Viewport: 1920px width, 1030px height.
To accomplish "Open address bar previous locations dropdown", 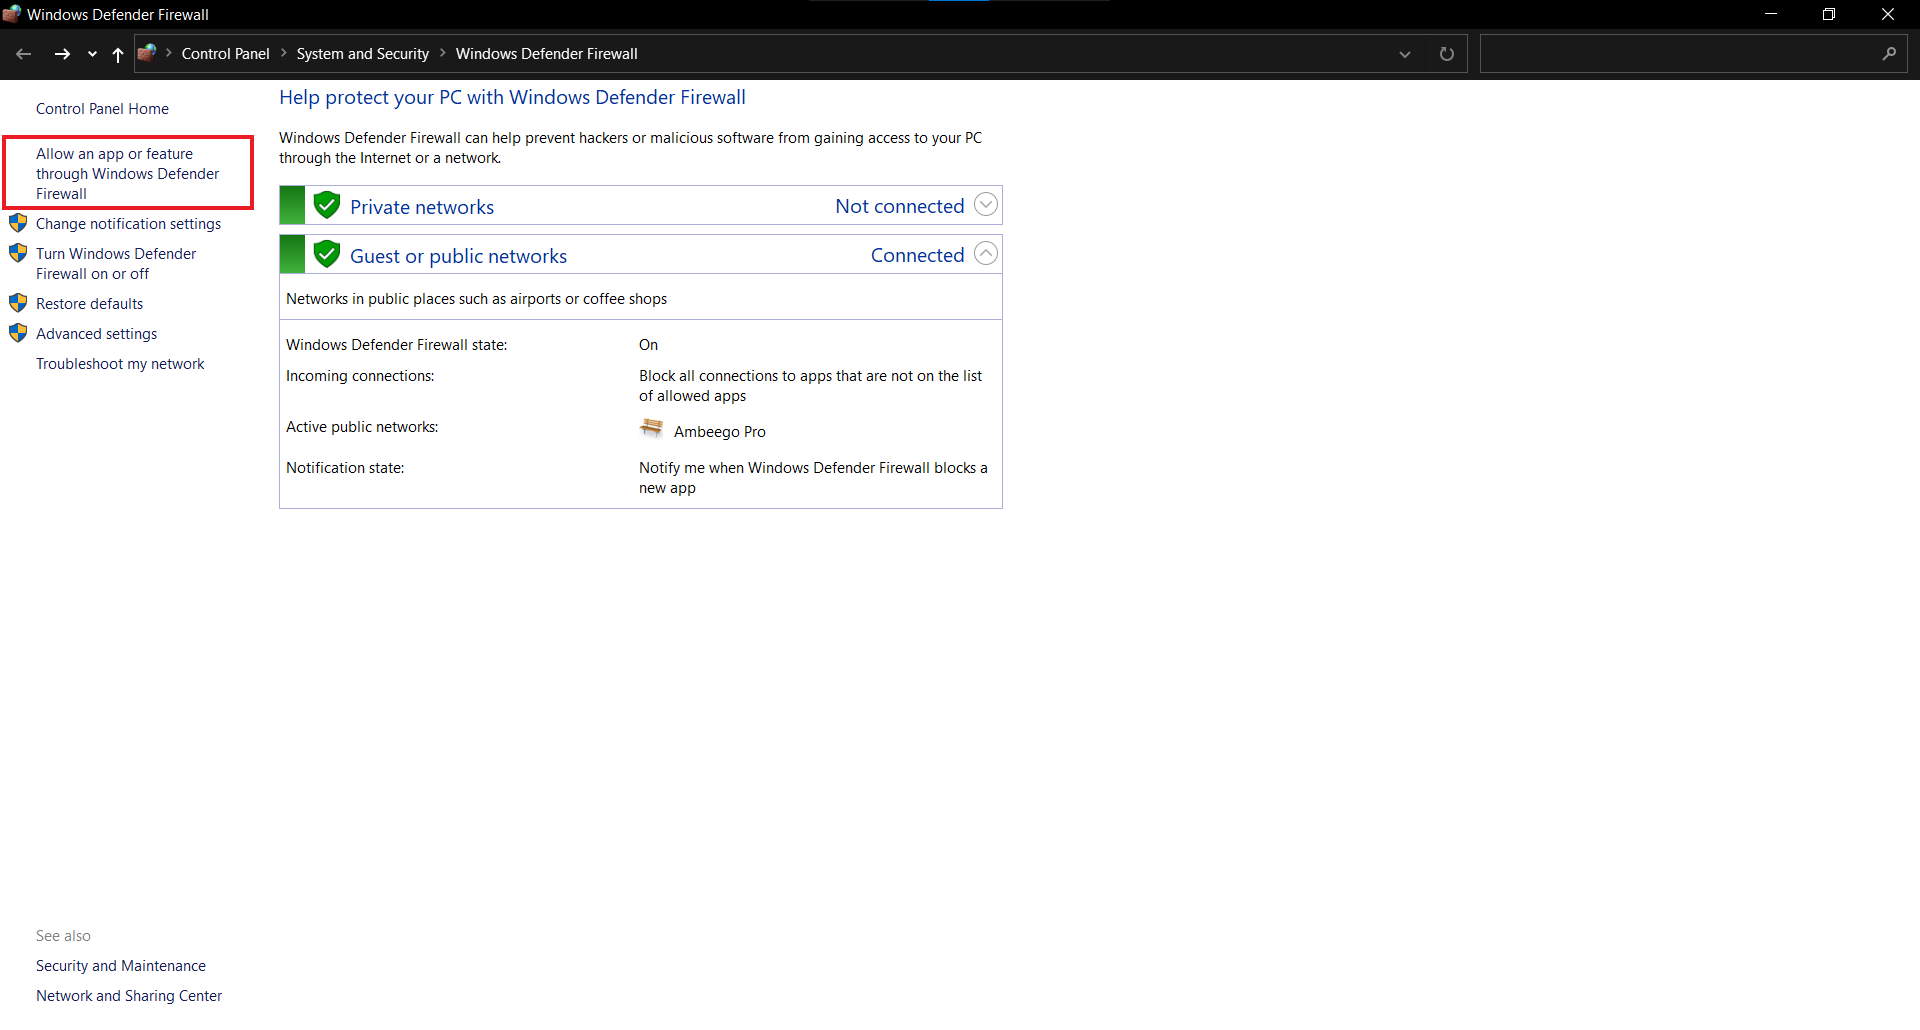I will 1404,54.
